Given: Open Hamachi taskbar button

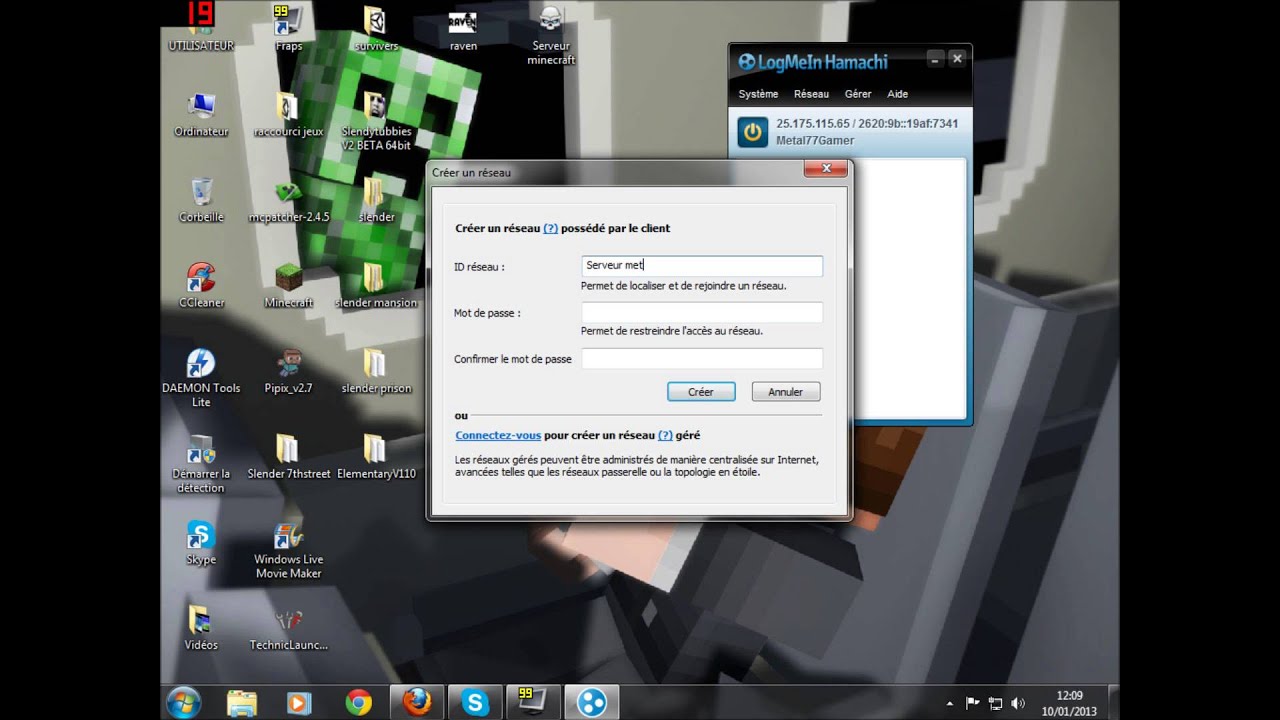Looking at the screenshot, I should click(592, 703).
